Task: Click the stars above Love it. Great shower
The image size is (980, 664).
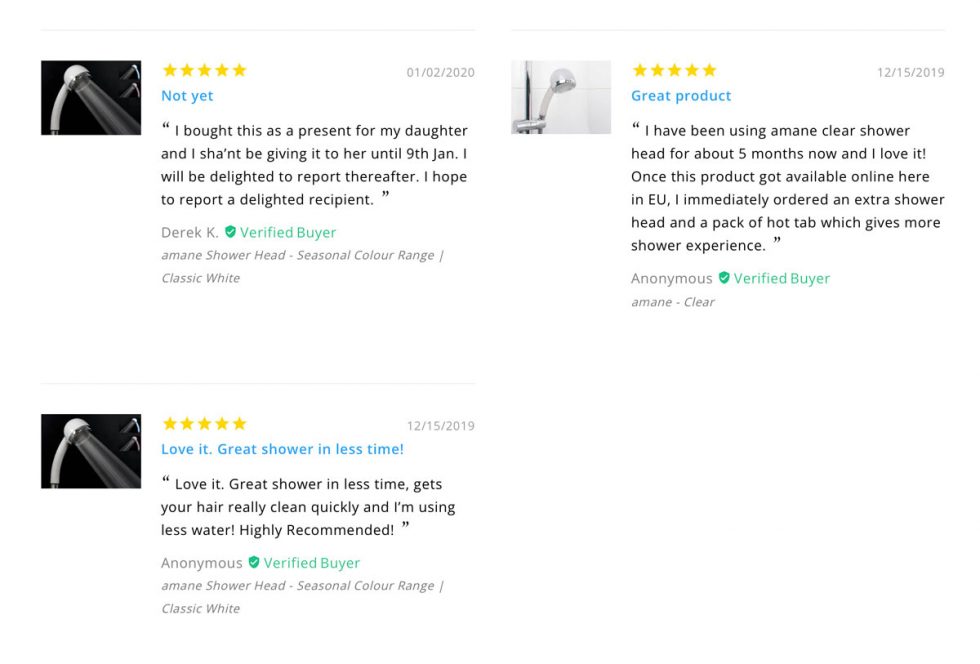Action: (x=204, y=424)
